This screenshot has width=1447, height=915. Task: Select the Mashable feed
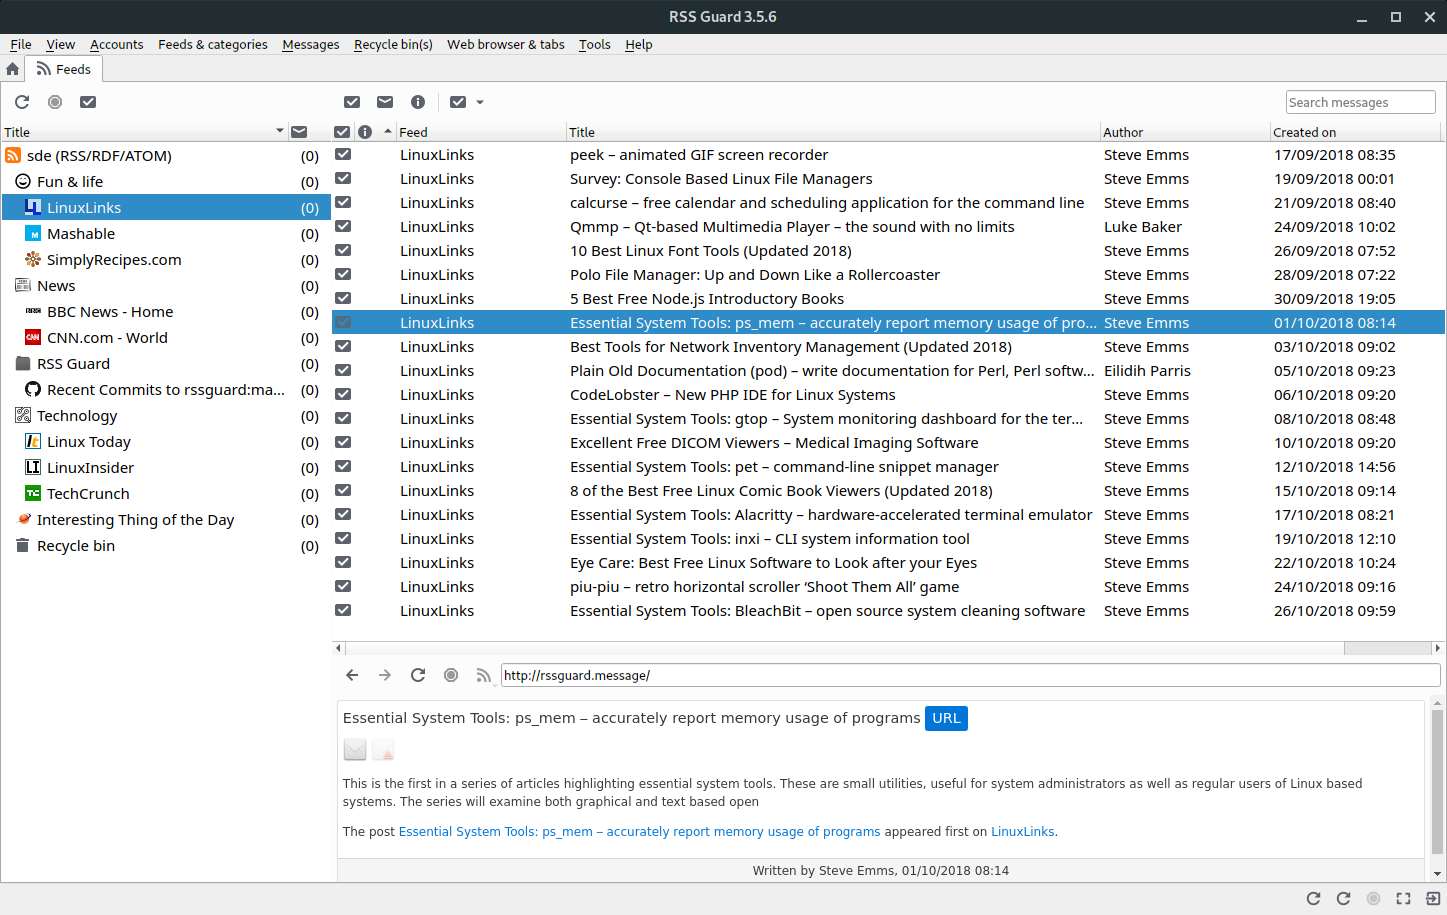pyautogui.click(x=165, y=234)
